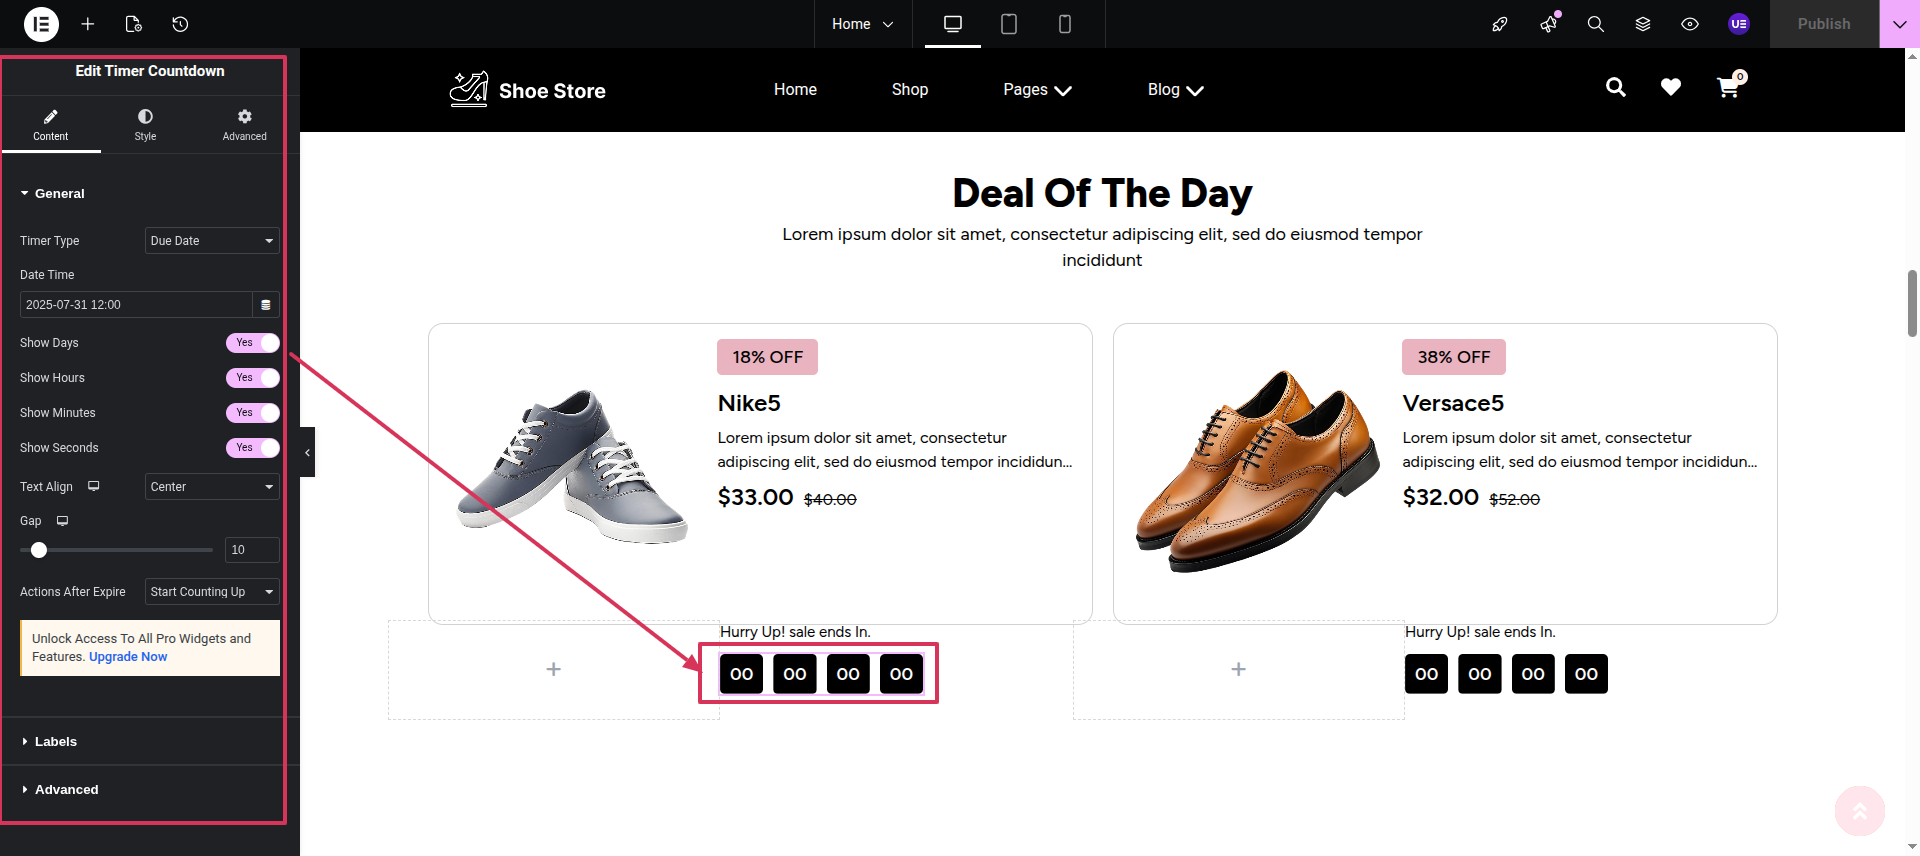Open the Structure layers icon
Image resolution: width=1920 pixels, height=856 pixels.
point(1642,24)
